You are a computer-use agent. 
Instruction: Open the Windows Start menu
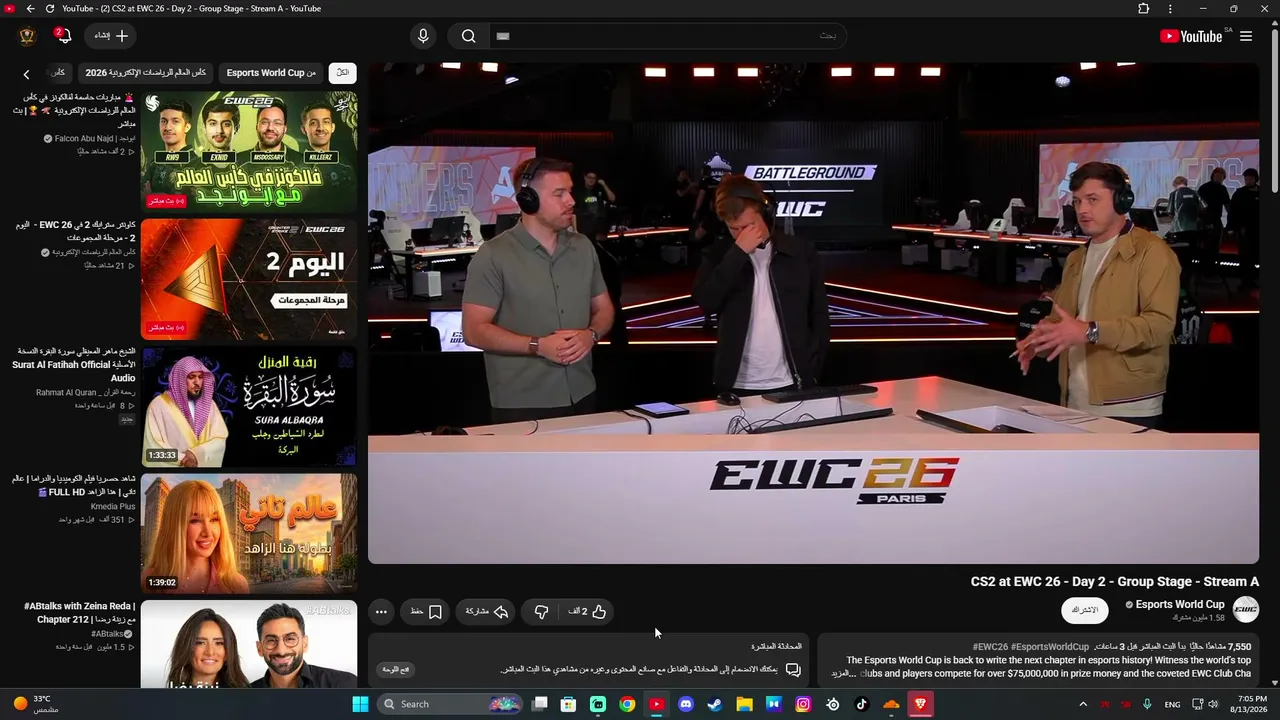tap(360, 704)
